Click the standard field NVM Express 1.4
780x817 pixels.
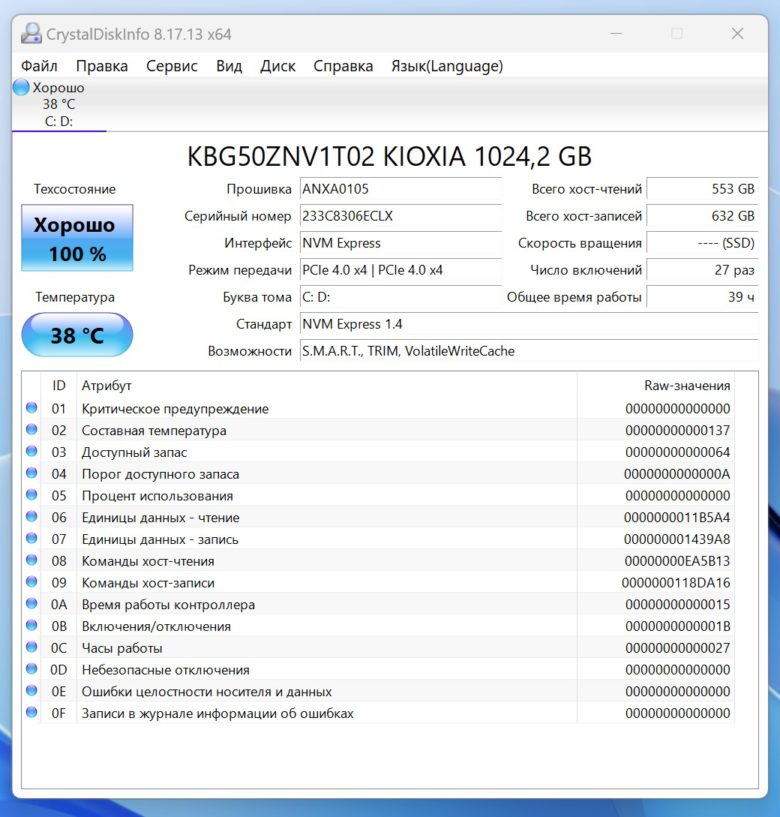tap(529, 324)
